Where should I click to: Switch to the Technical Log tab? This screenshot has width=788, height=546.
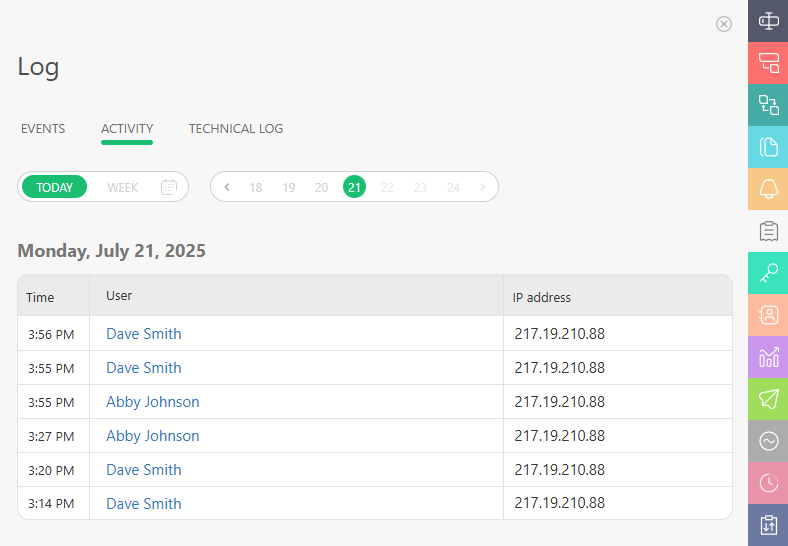[x=236, y=129]
